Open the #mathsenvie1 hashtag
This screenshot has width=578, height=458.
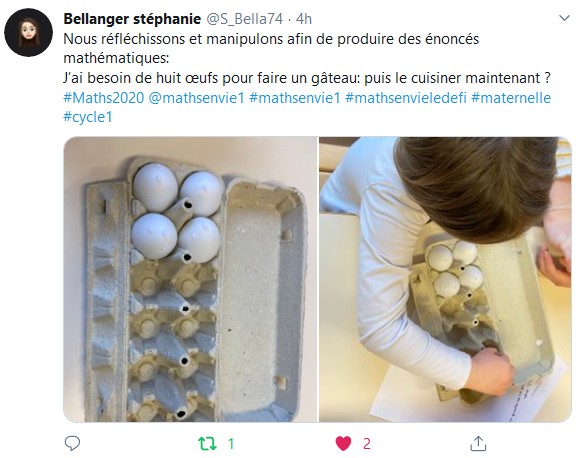295,98
